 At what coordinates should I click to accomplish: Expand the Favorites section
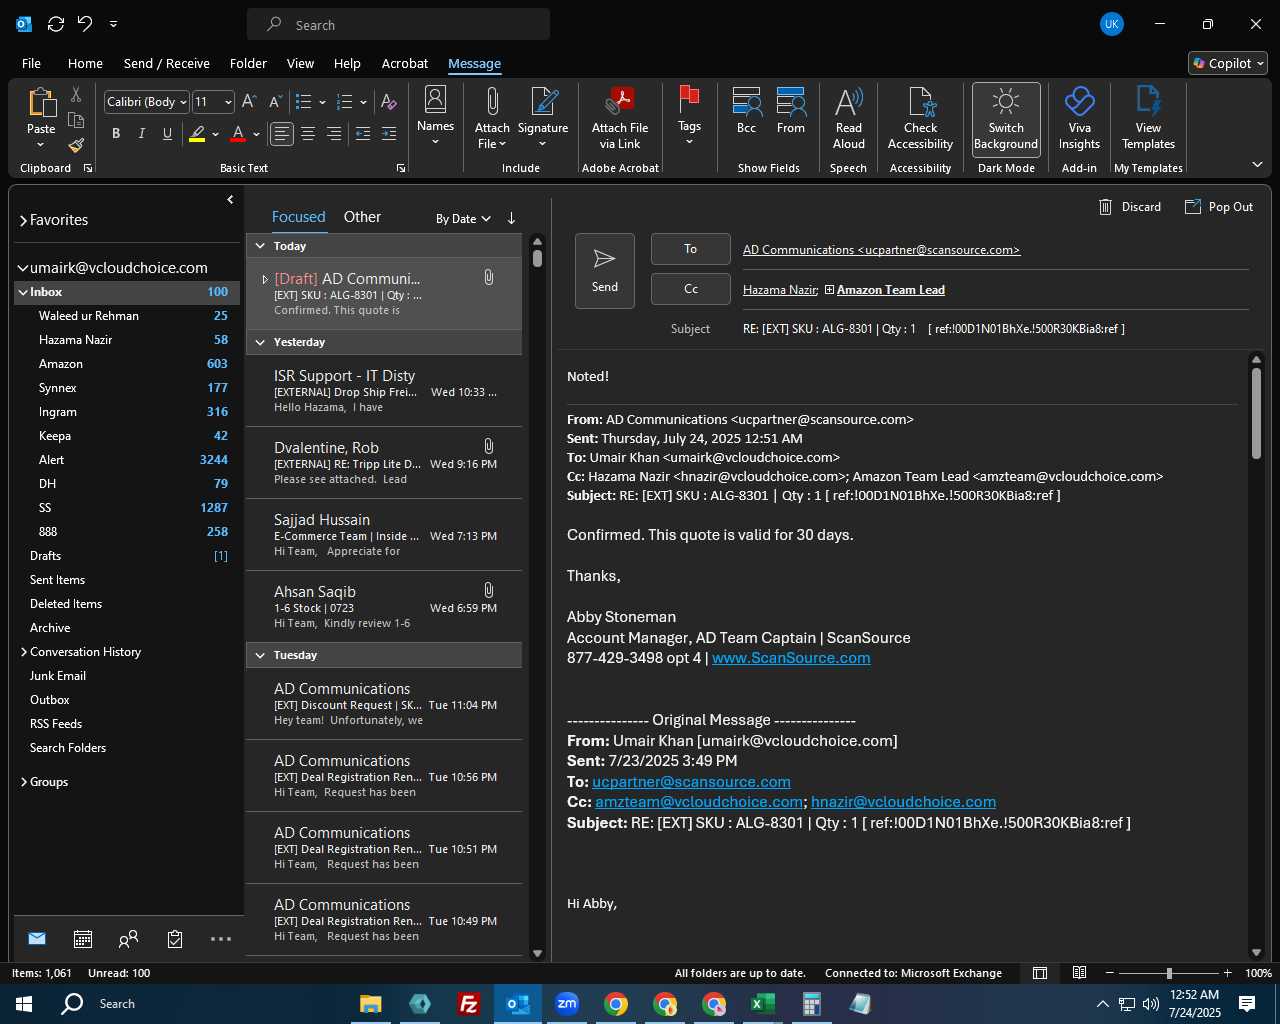[x=23, y=221]
